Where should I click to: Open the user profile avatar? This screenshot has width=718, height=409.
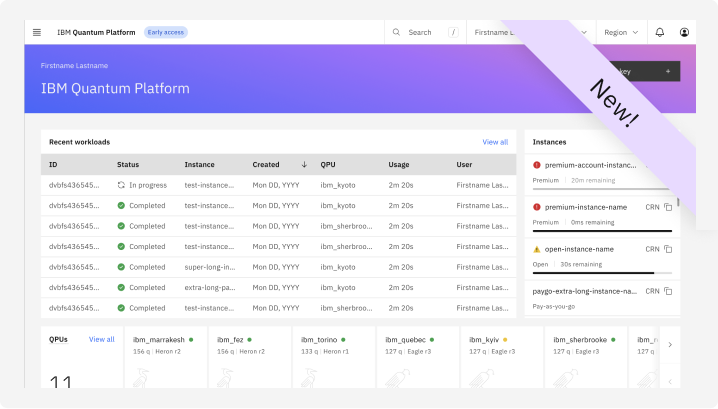[684, 32]
